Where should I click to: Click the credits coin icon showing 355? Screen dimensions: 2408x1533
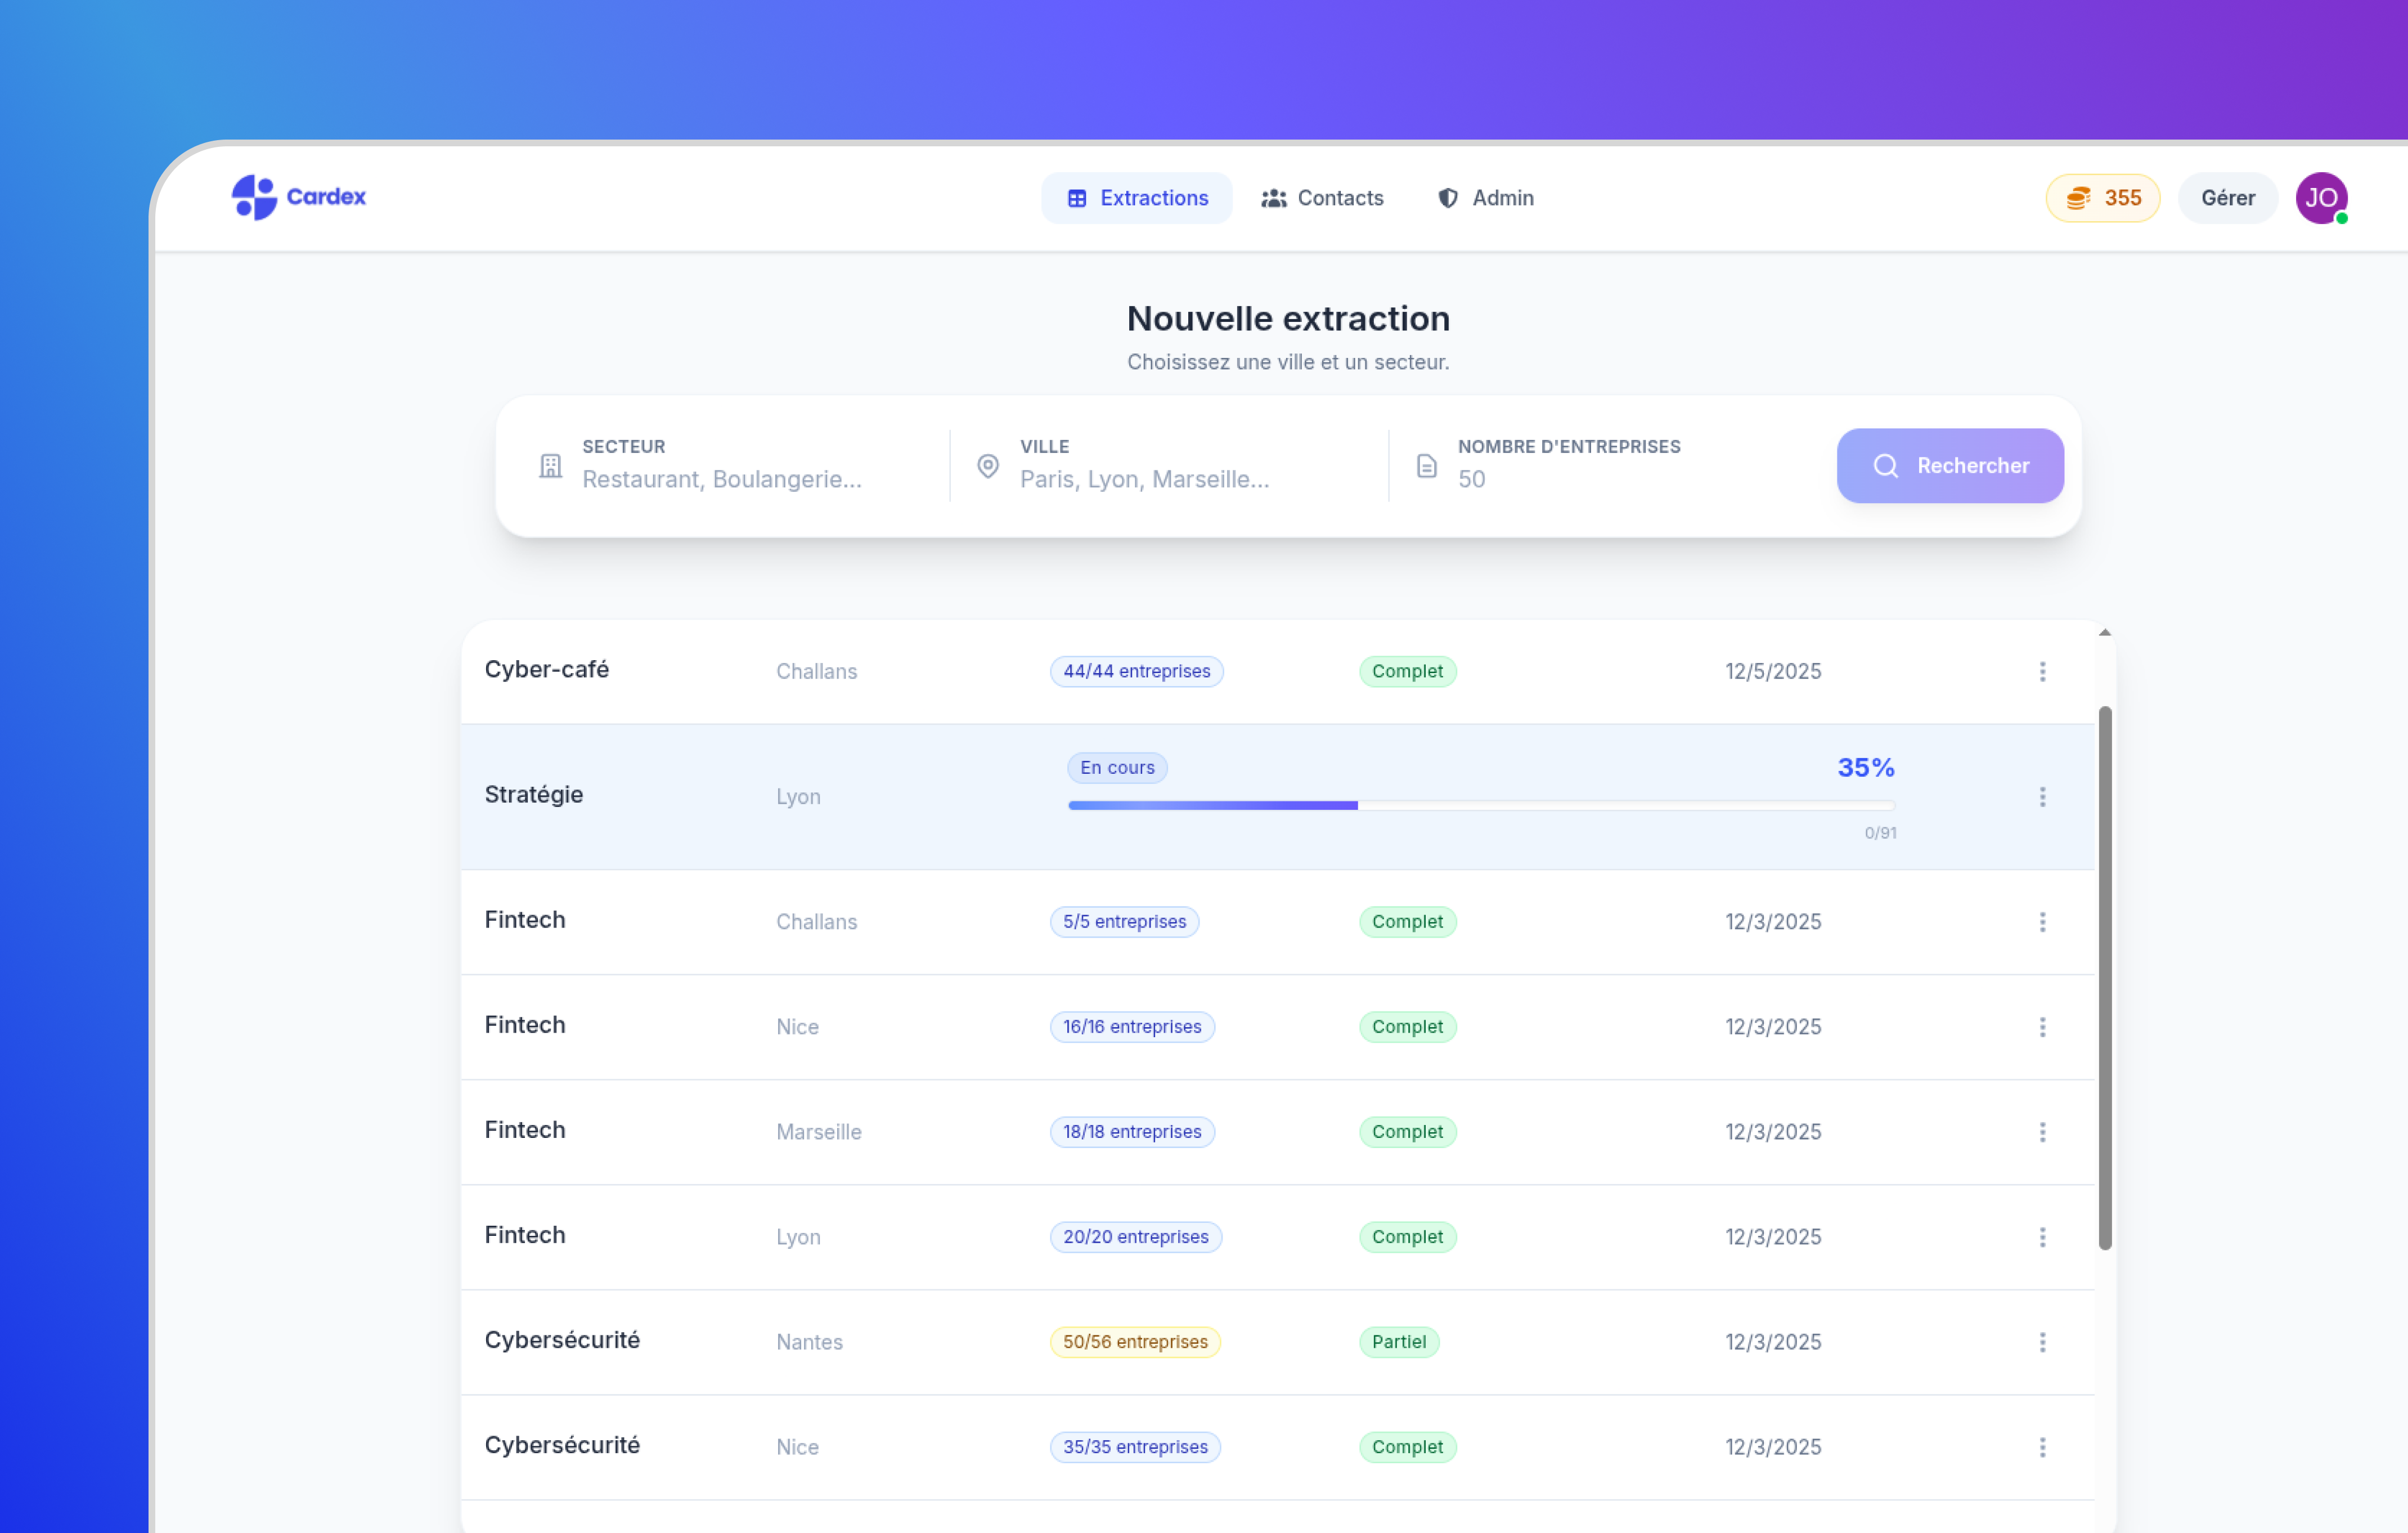click(x=2078, y=198)
